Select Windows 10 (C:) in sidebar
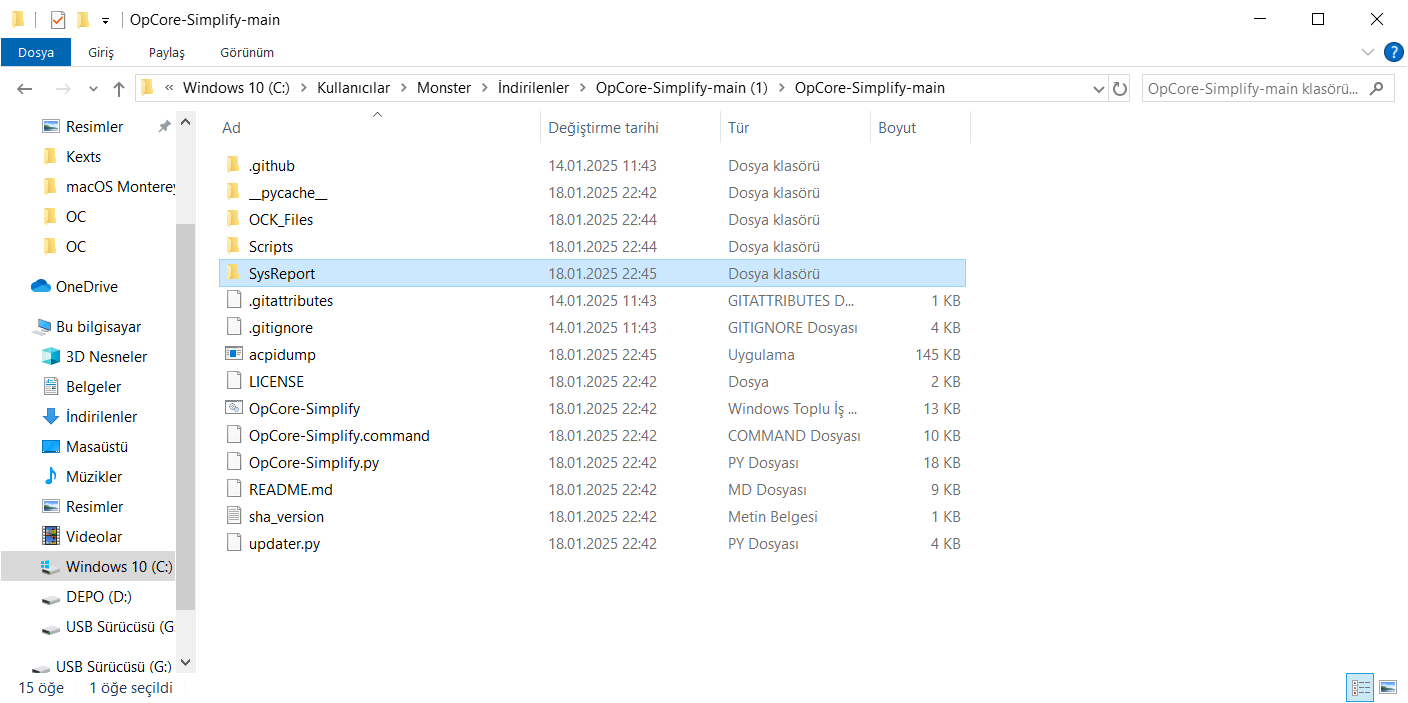 (x=88, y=566)
